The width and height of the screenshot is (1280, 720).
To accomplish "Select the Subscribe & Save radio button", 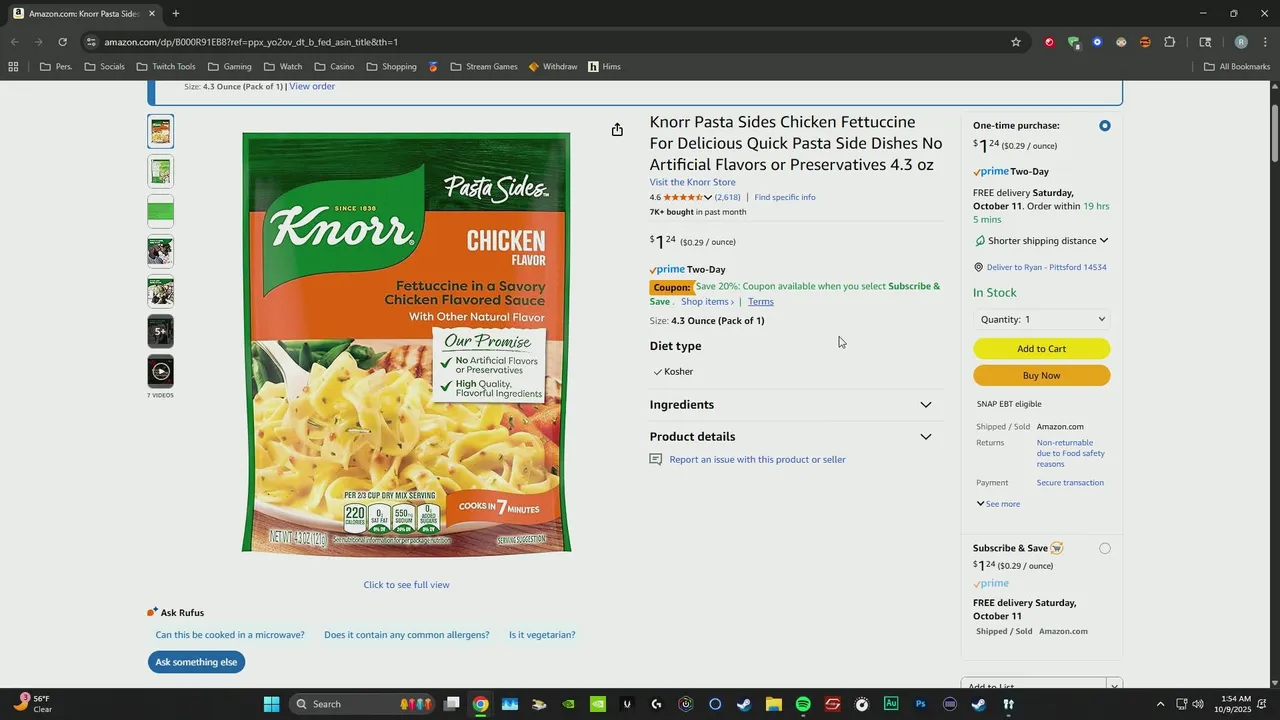I will [x=1104, y=548].
